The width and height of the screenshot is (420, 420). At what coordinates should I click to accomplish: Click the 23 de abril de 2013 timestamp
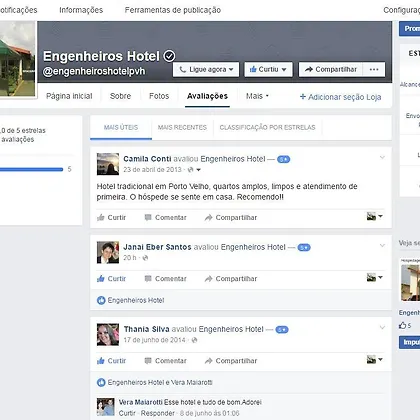tap(152, 170)
